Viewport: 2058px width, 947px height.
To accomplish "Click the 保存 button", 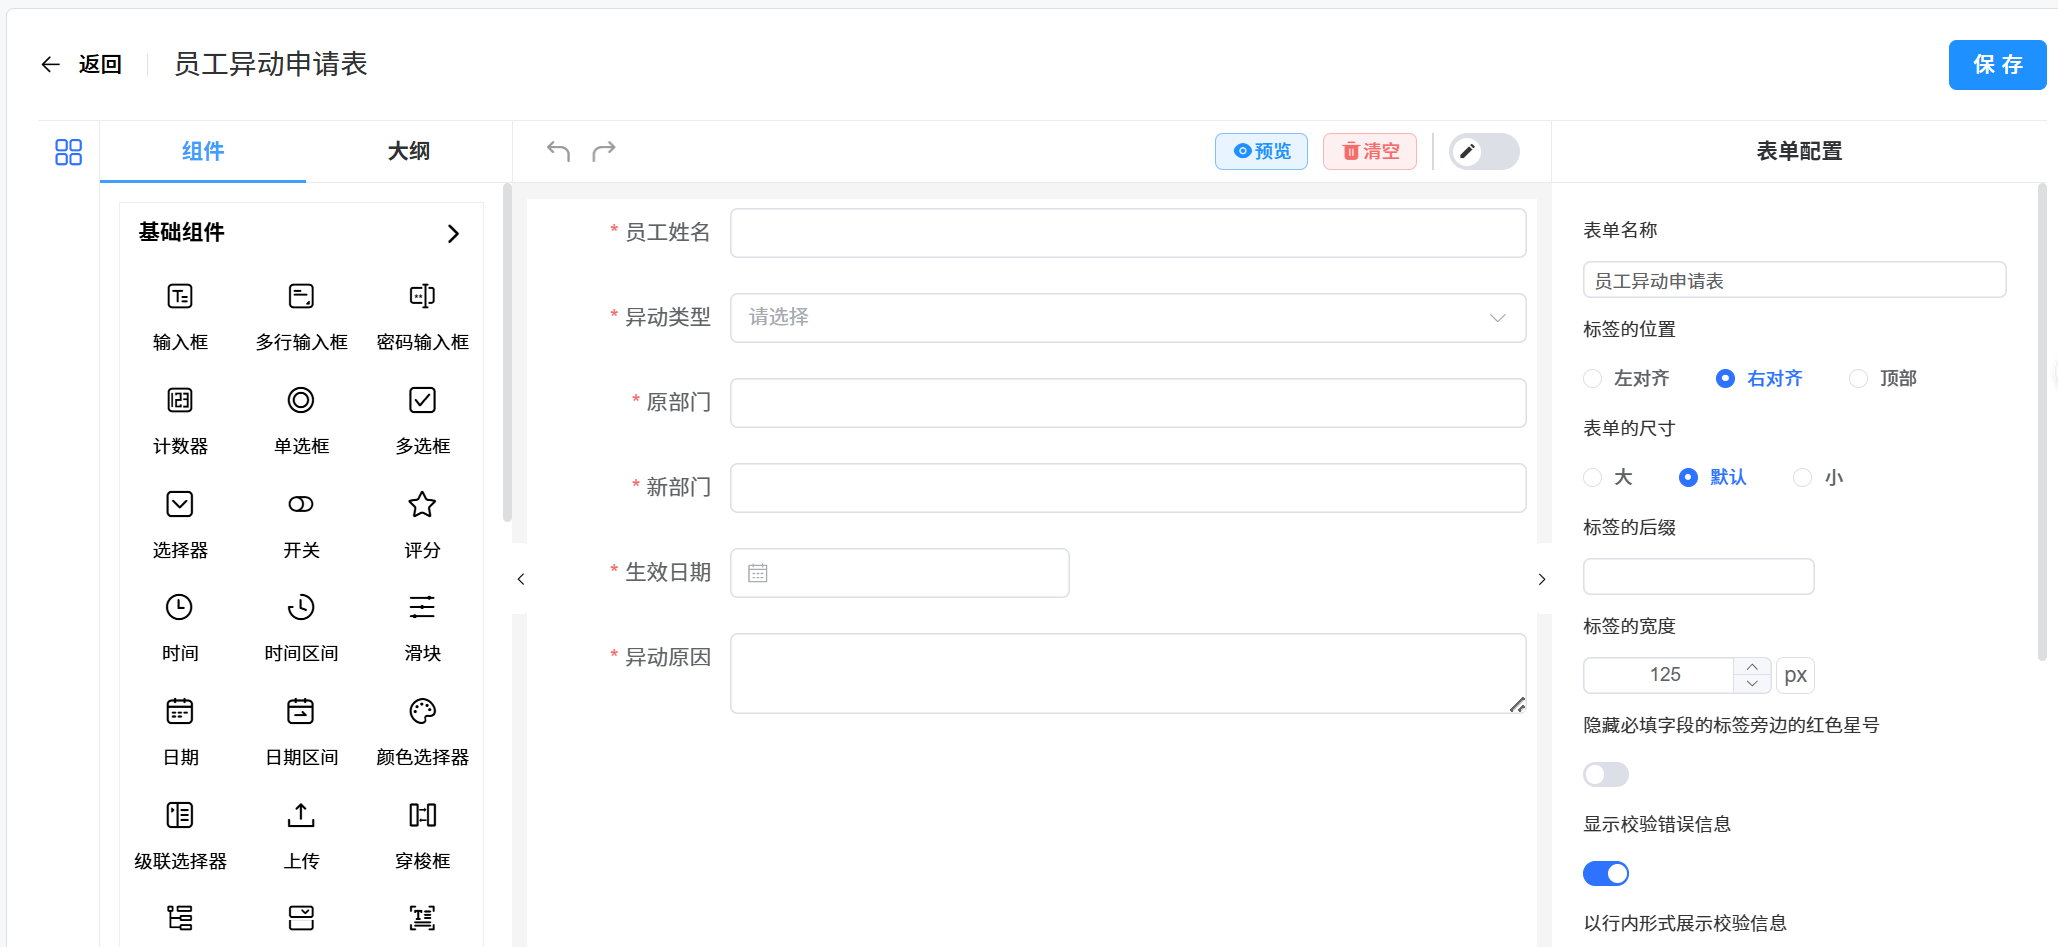I will pyautogui.click(x=1996, y=64).
